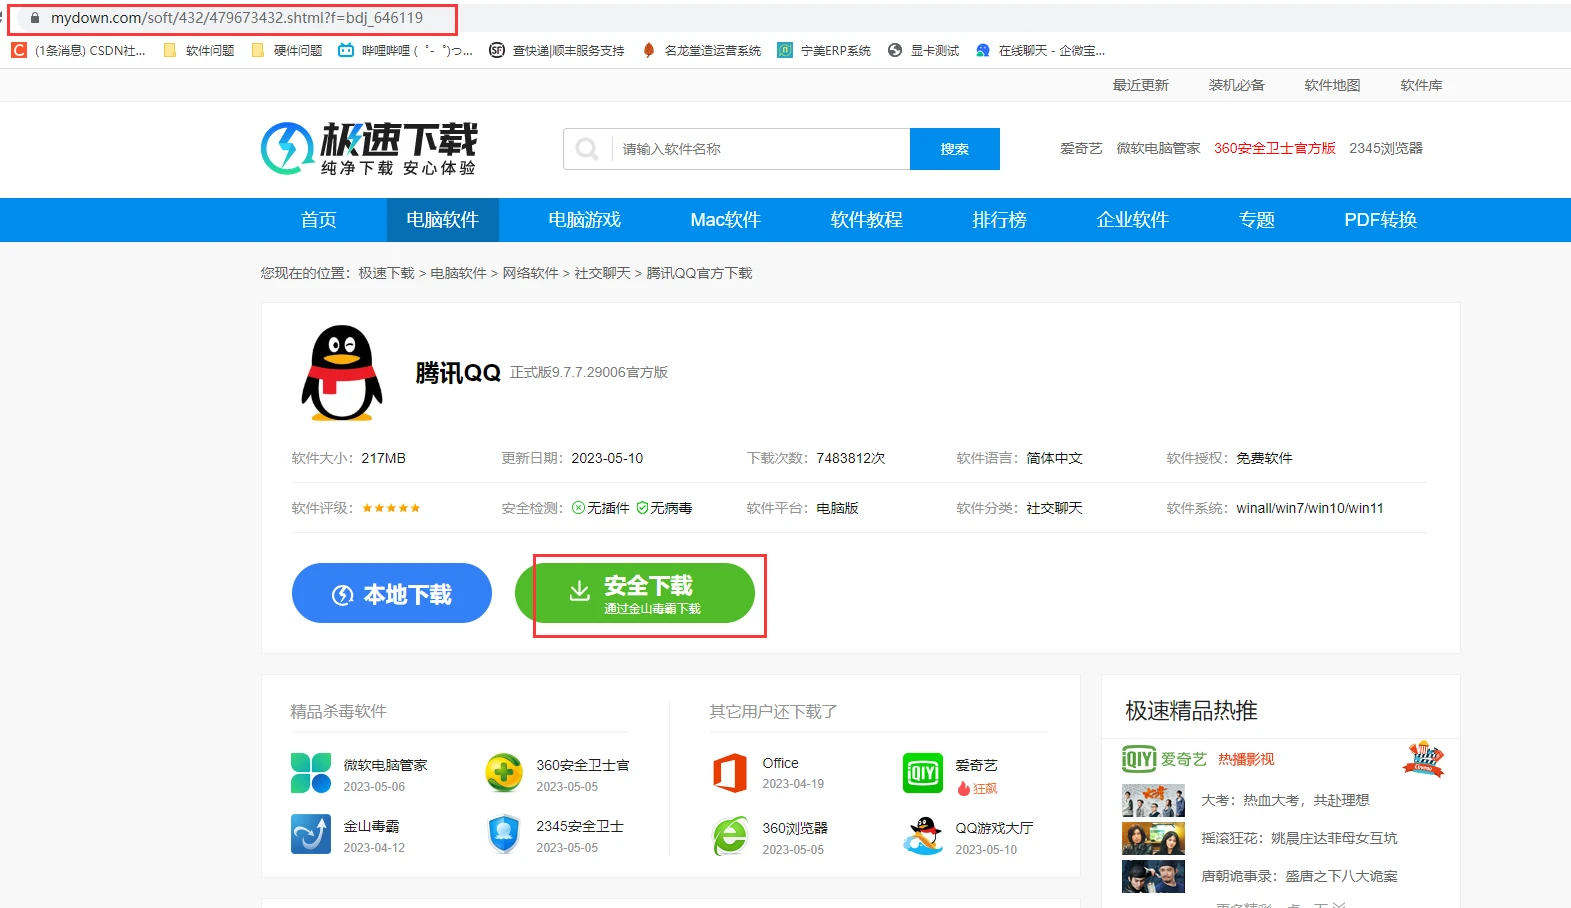Click the green 安全下载 button
This screenshot has height=908, width=1571.
[x=635, y=593]
